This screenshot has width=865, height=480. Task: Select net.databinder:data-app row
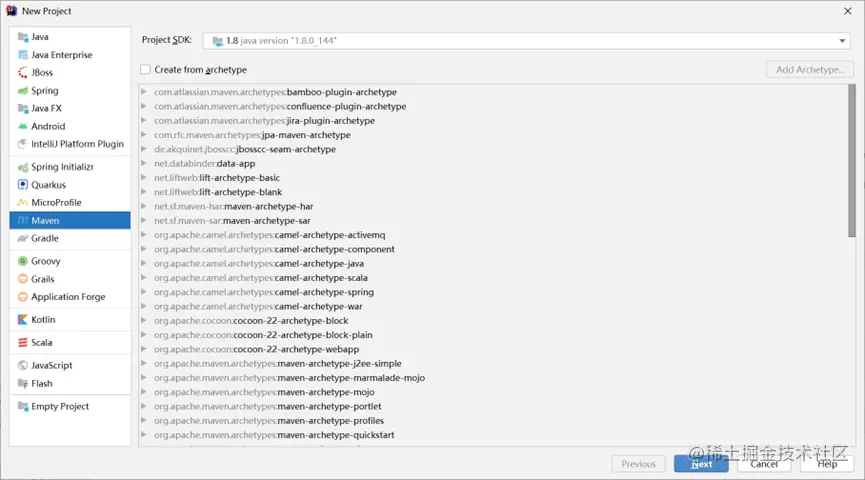click(x=493, y=163)
